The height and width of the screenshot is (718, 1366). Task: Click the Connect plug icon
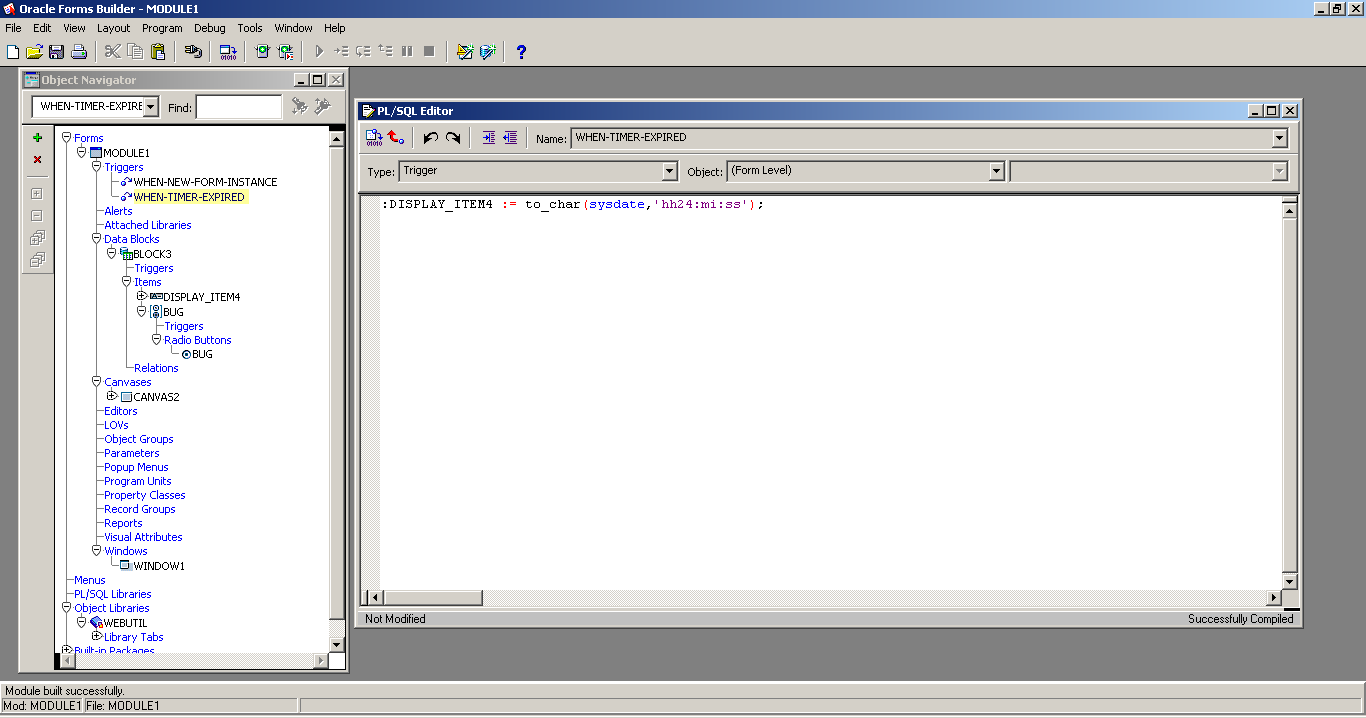[x=193, y=52]
